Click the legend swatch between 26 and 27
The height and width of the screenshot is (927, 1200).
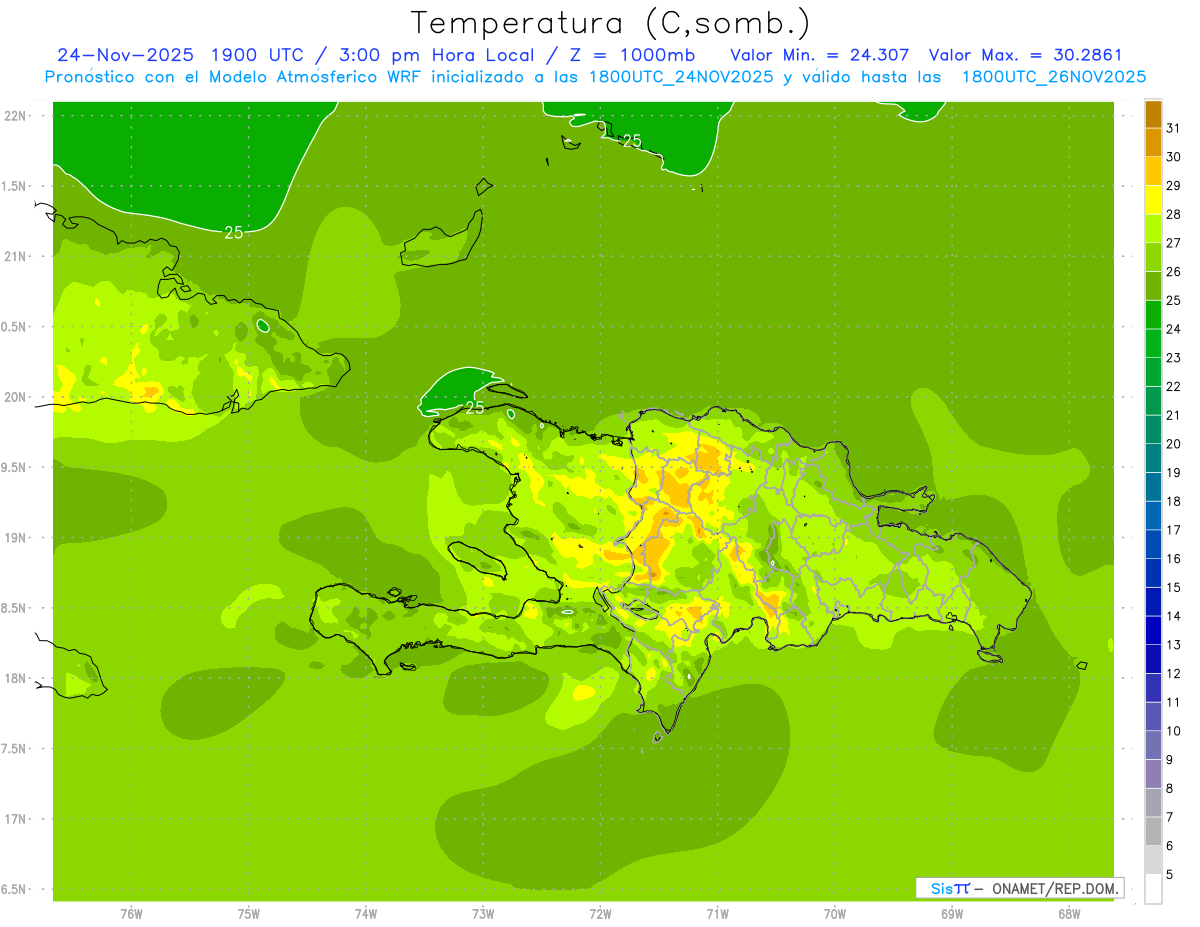1153,257
